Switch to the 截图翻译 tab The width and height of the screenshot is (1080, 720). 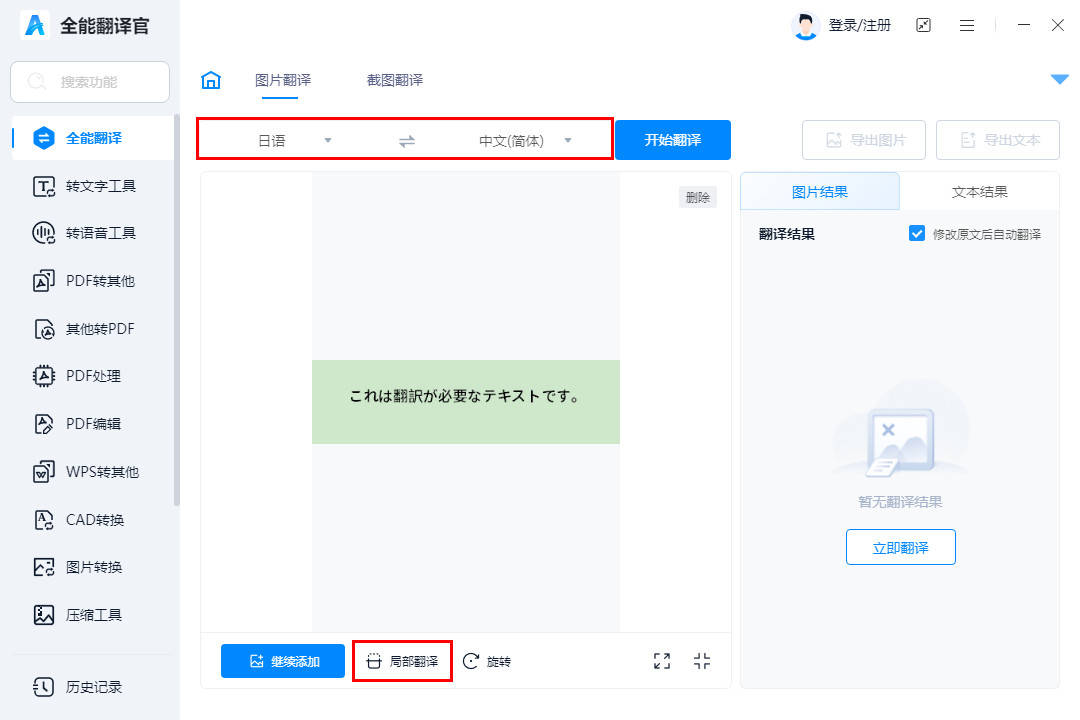coord(394,79)
